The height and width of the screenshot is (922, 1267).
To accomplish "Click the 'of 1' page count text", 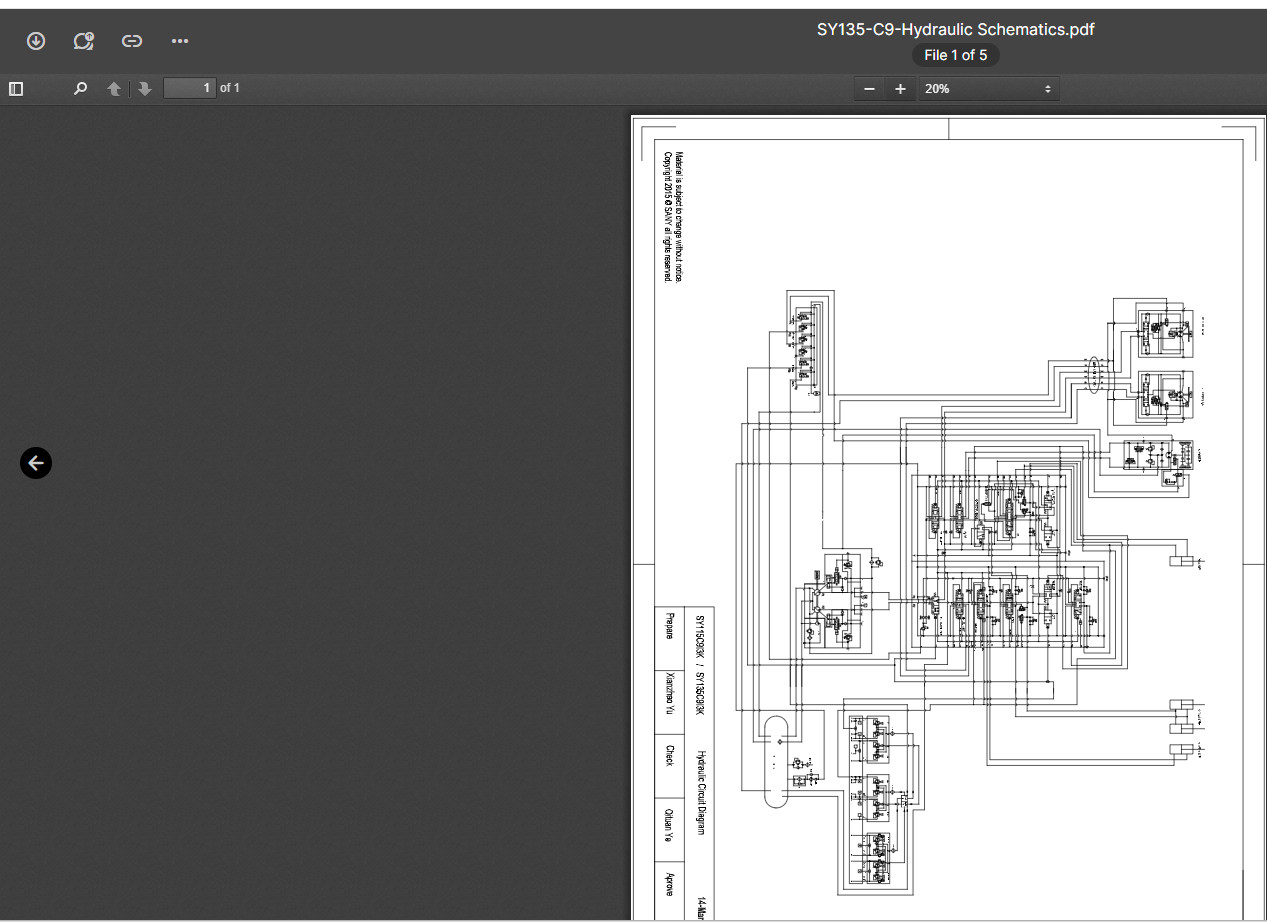I will coord(230,88).
